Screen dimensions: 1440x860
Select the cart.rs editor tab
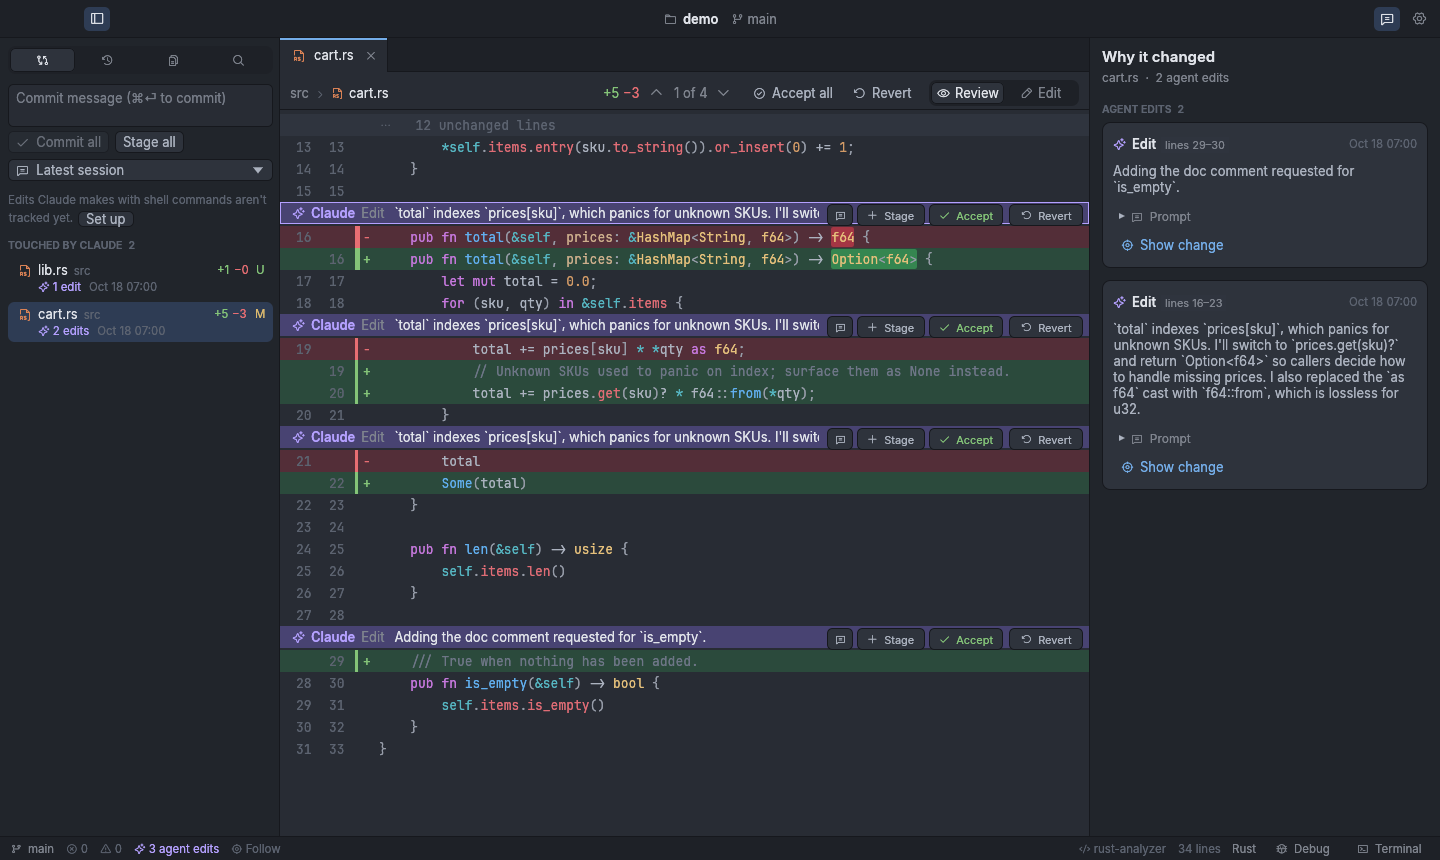pyautogui.click(x=333, y=56)
